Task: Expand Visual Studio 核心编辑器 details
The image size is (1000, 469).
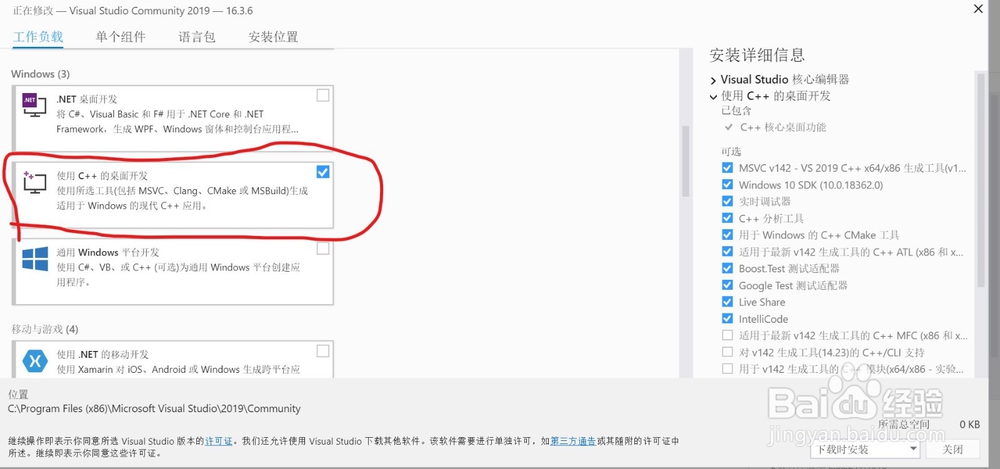Action: [713, 80]
